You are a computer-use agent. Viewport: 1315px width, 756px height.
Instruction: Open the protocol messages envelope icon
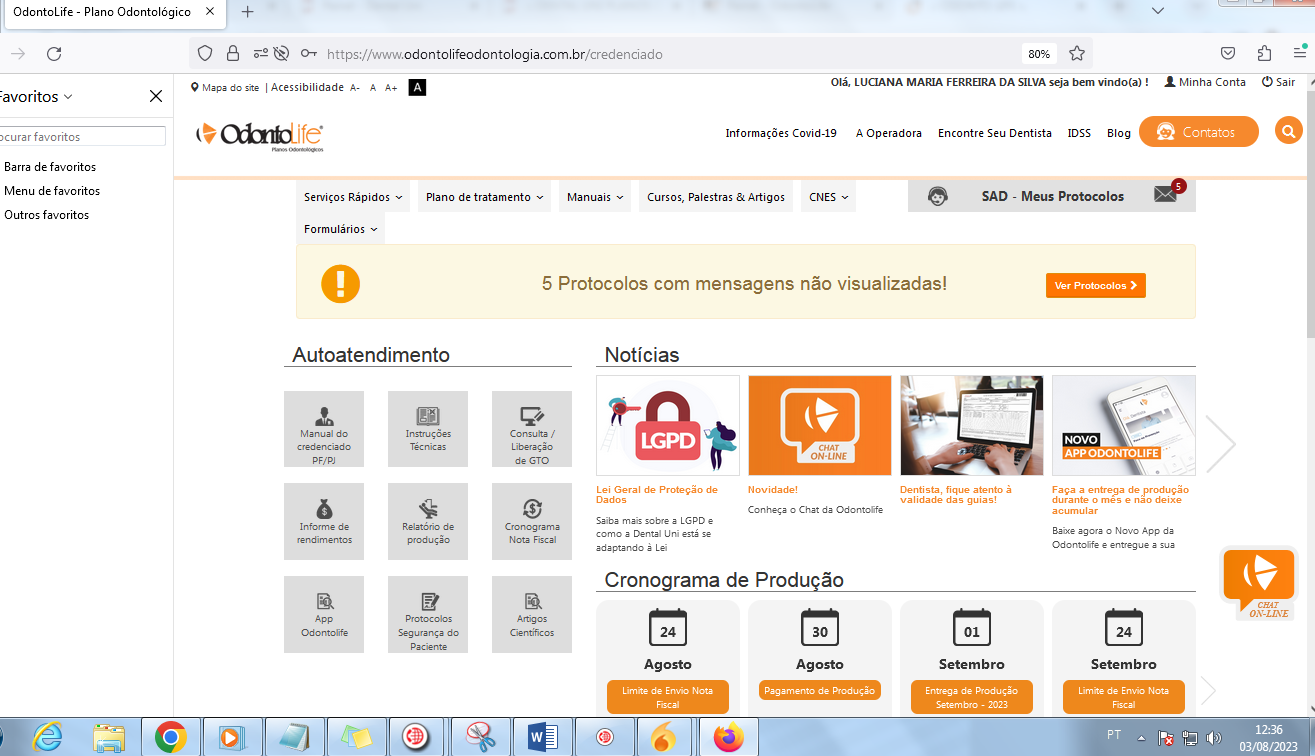coord(1166,194)
